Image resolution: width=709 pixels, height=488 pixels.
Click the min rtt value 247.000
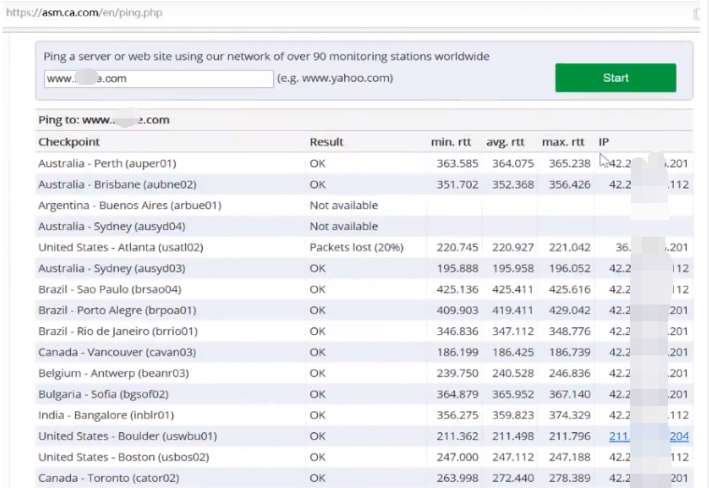(x=457, y=457)
